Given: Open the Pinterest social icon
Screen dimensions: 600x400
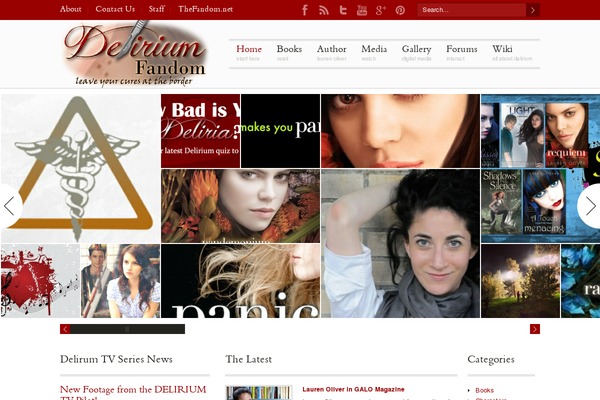Looking at the screenshot, I should point(400,10).
